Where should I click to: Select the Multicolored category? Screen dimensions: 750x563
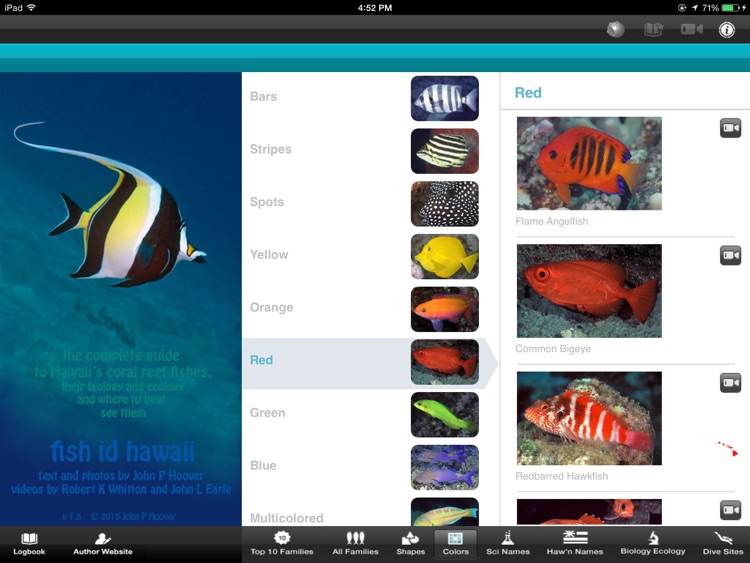tap(371, 512)
